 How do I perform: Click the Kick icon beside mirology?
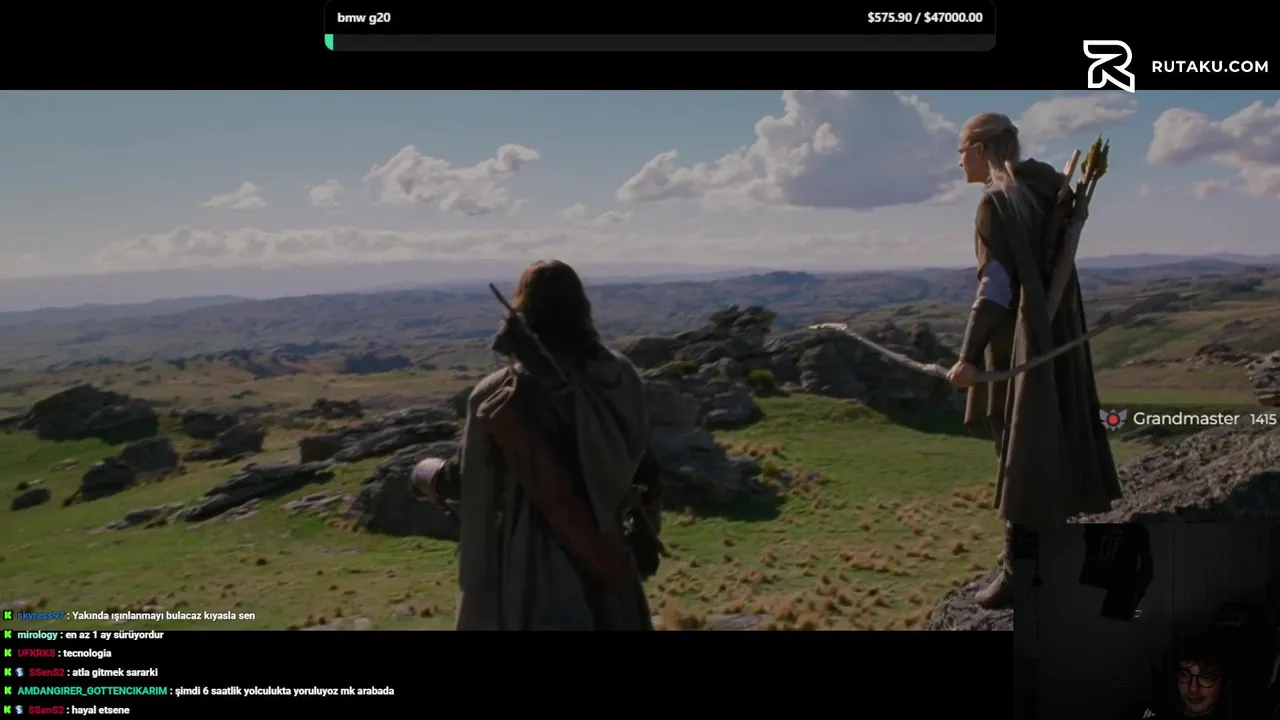pos(8,635)
